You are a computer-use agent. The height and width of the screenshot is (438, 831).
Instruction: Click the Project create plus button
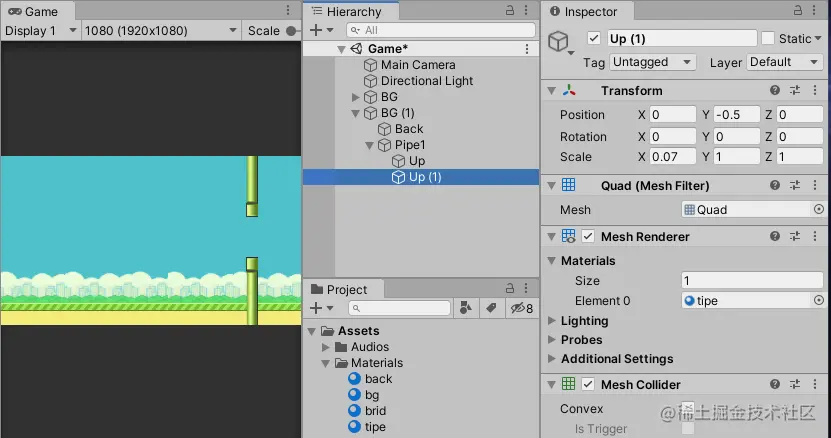tap(316, 308)
